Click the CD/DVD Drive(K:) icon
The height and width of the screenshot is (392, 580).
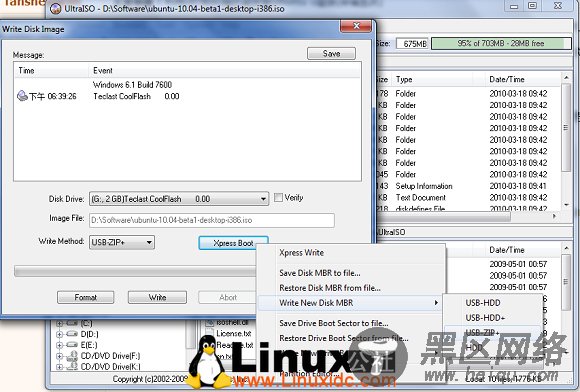72,366
